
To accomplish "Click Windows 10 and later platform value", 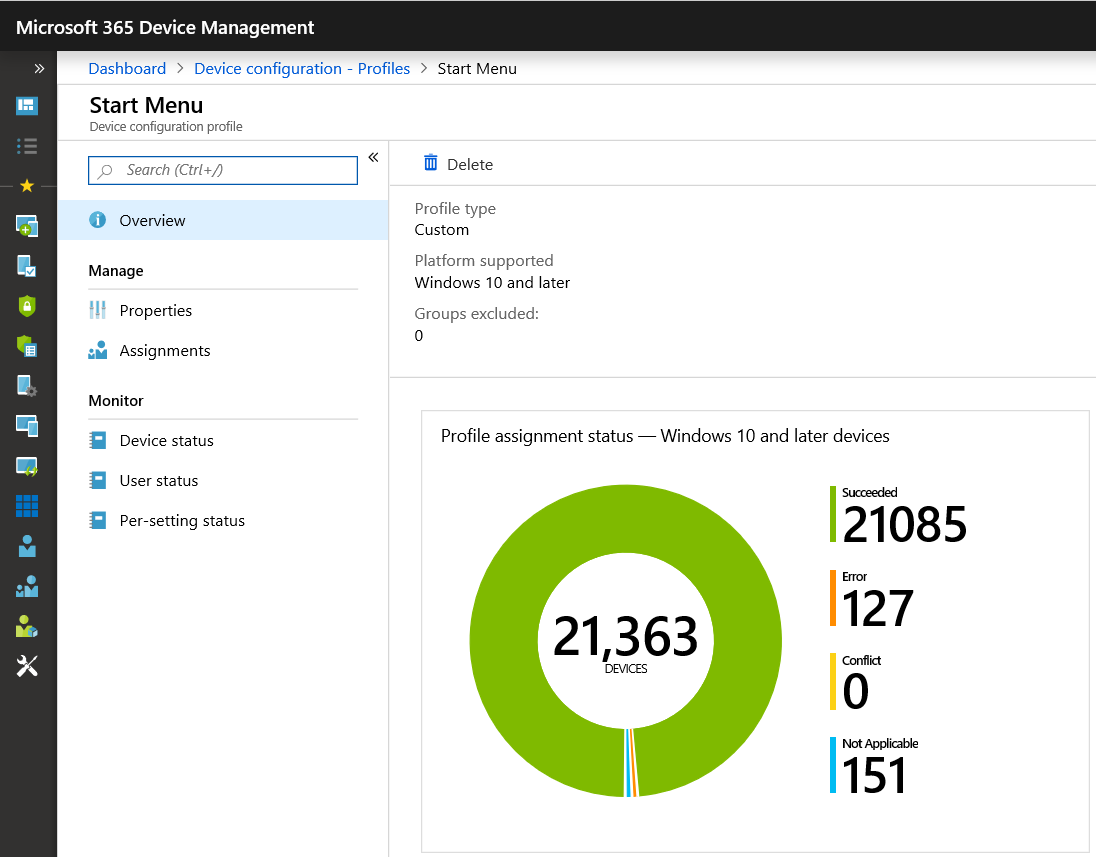I will tap(492, 282).
